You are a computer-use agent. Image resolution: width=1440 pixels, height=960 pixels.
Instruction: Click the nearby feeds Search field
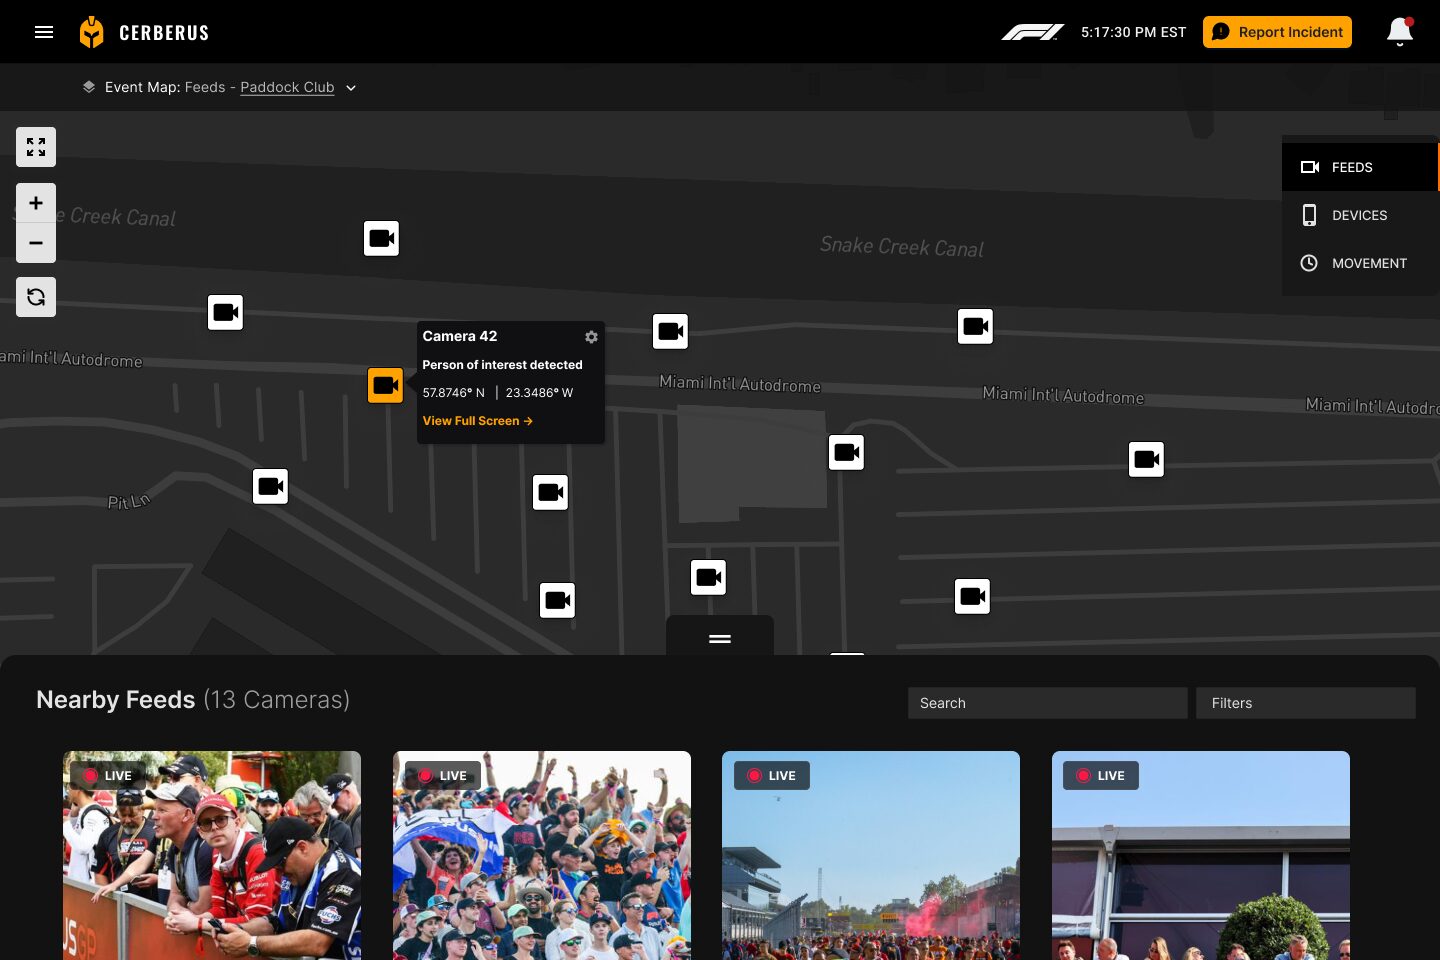point(1047,703)
